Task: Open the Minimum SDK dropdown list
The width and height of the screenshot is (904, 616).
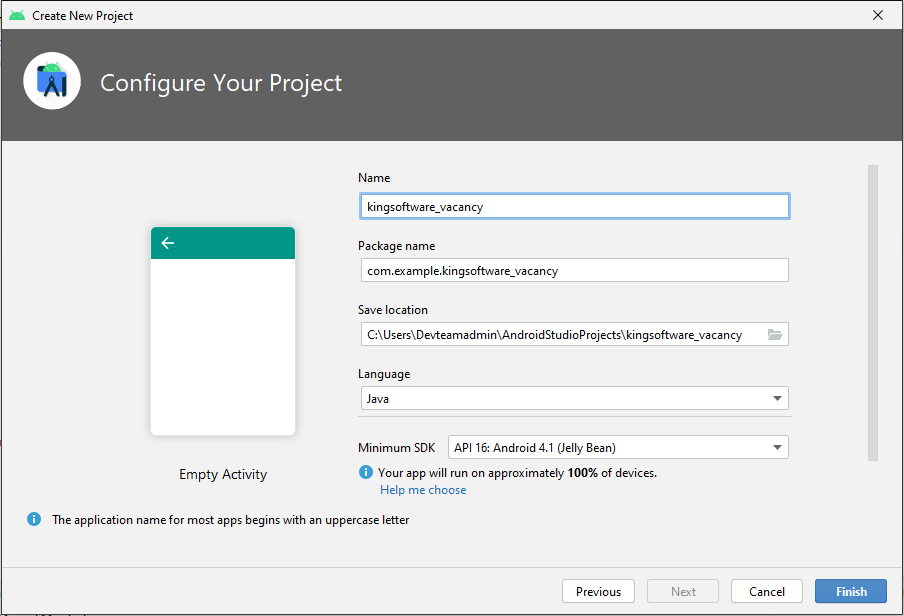Action: (777, 447)
